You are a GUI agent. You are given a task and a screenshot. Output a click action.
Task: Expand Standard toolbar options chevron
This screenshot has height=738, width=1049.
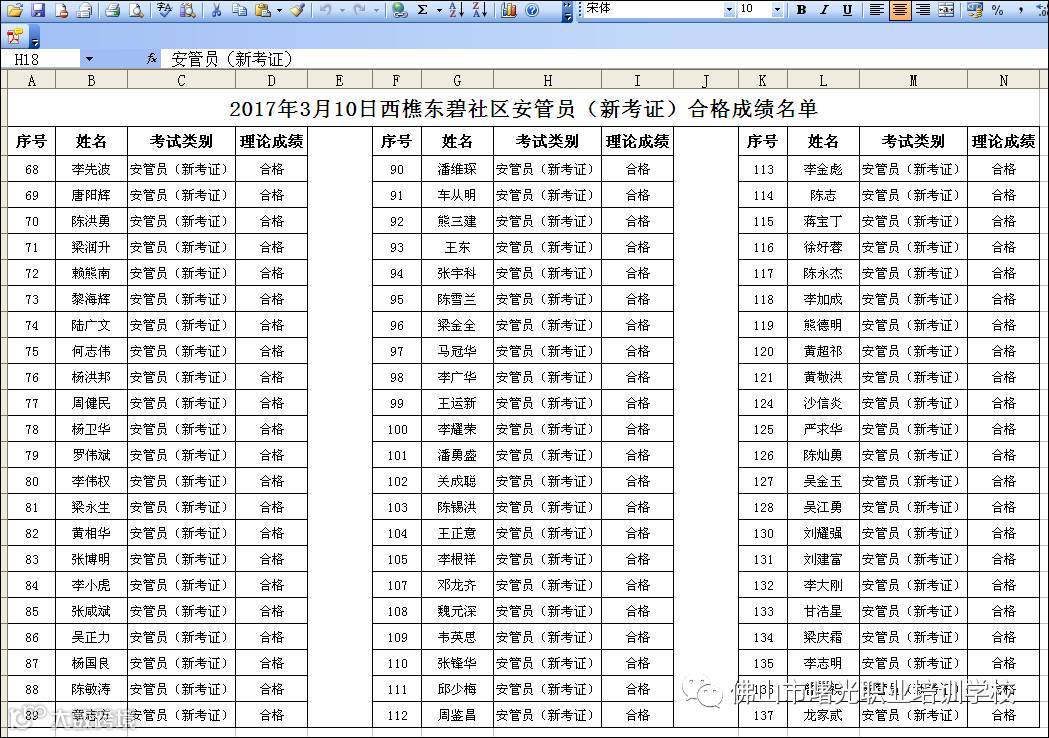tap(568, 11)
